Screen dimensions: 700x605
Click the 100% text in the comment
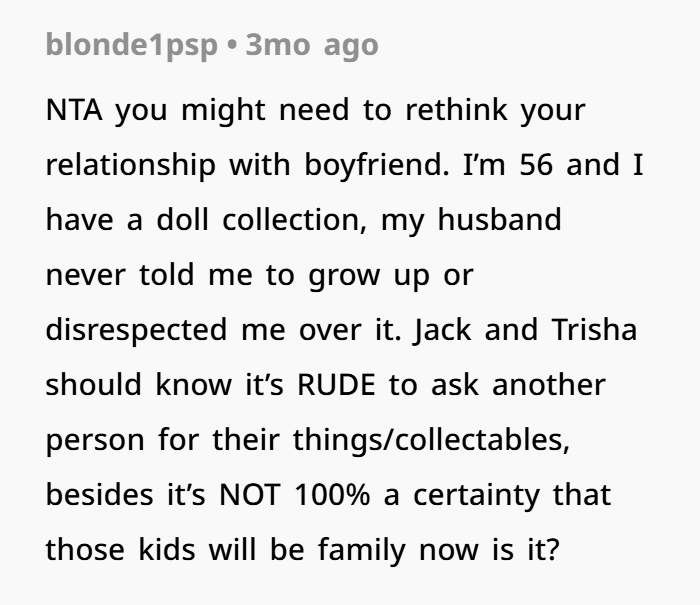point(333,495)
